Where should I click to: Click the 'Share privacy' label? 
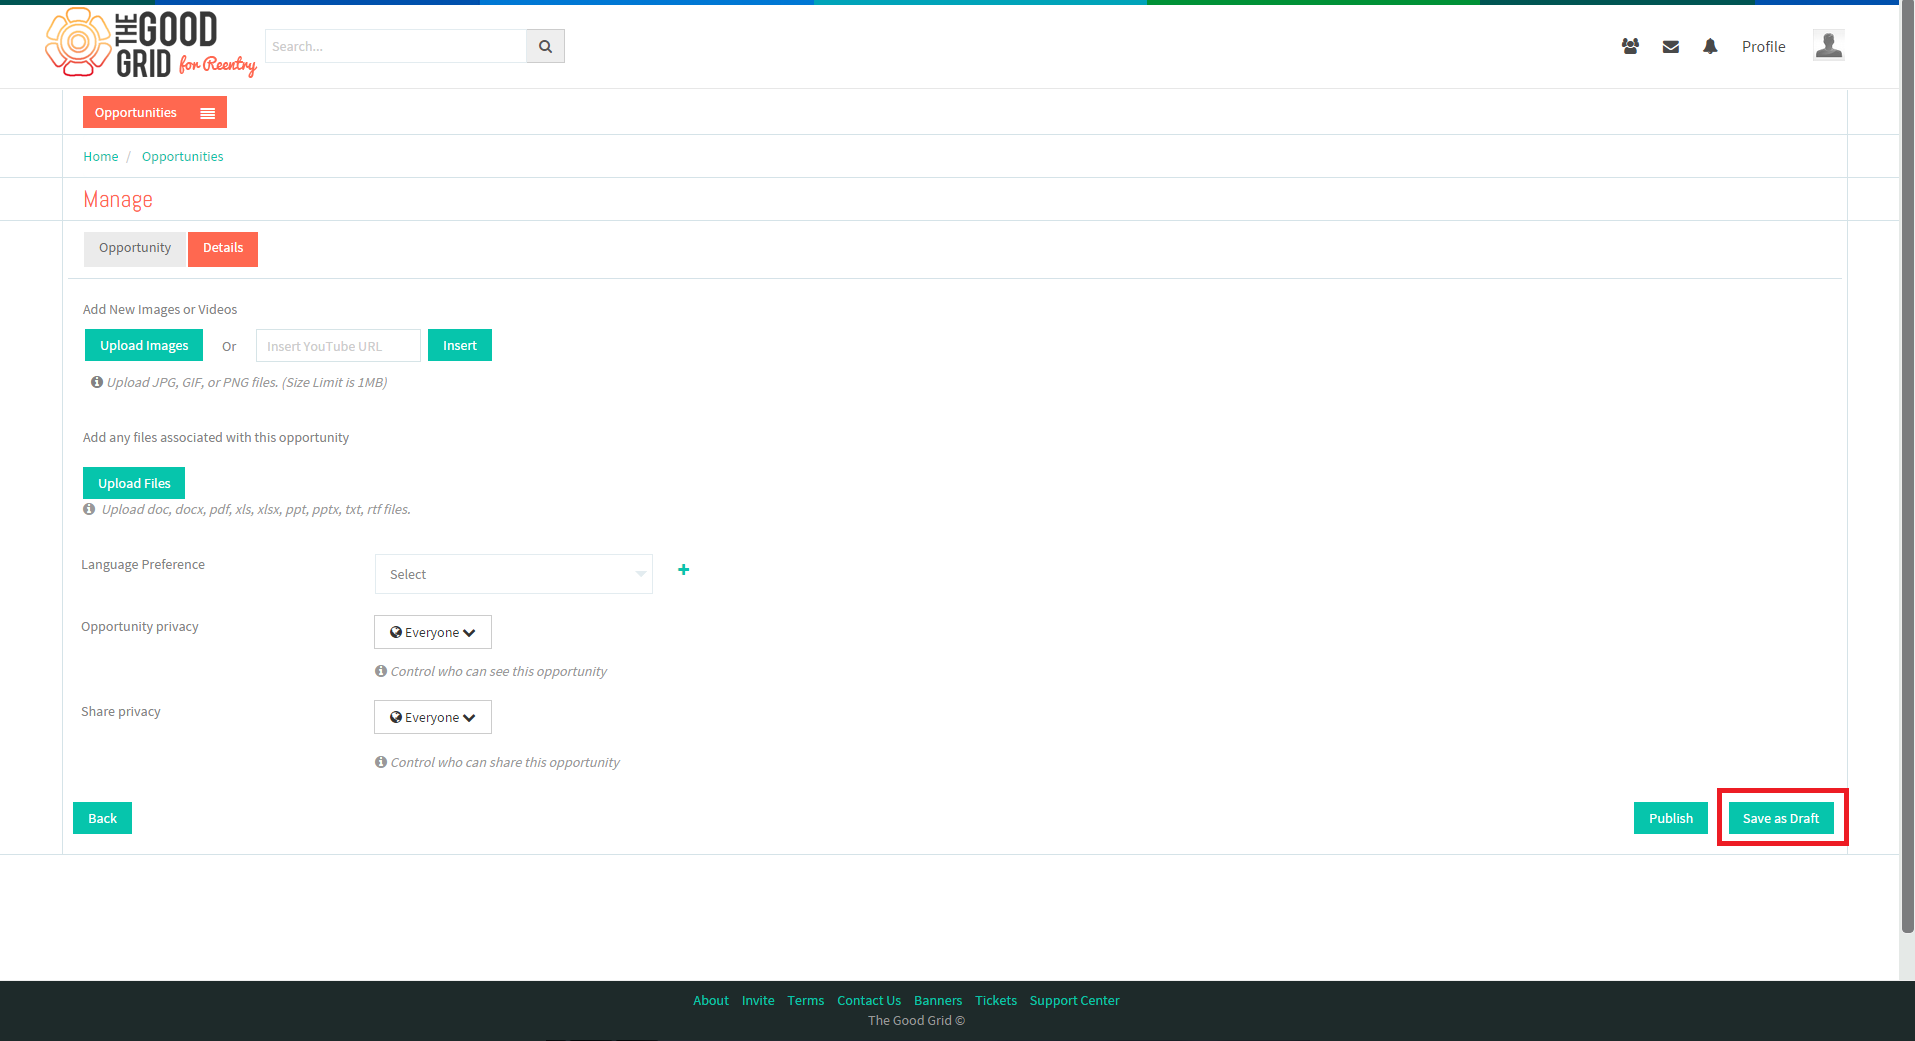pos(121,712)
